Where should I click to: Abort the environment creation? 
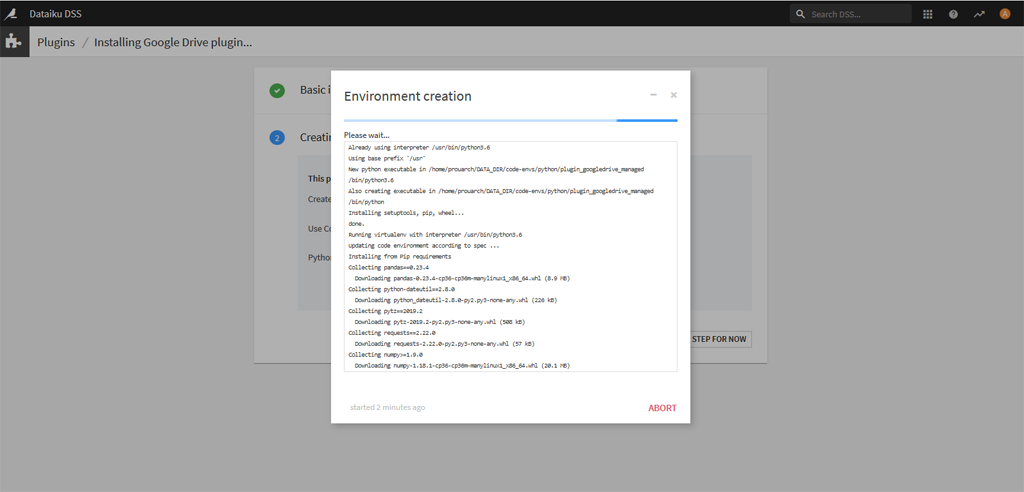662,408
